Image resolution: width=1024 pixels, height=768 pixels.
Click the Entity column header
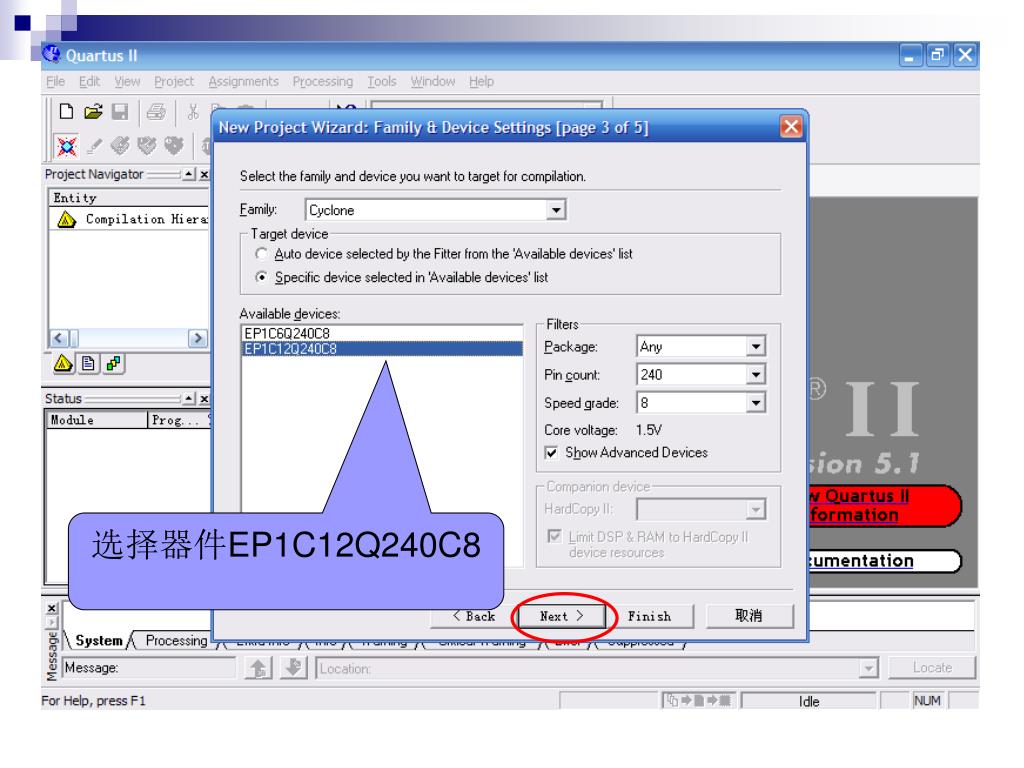(129, 197)
